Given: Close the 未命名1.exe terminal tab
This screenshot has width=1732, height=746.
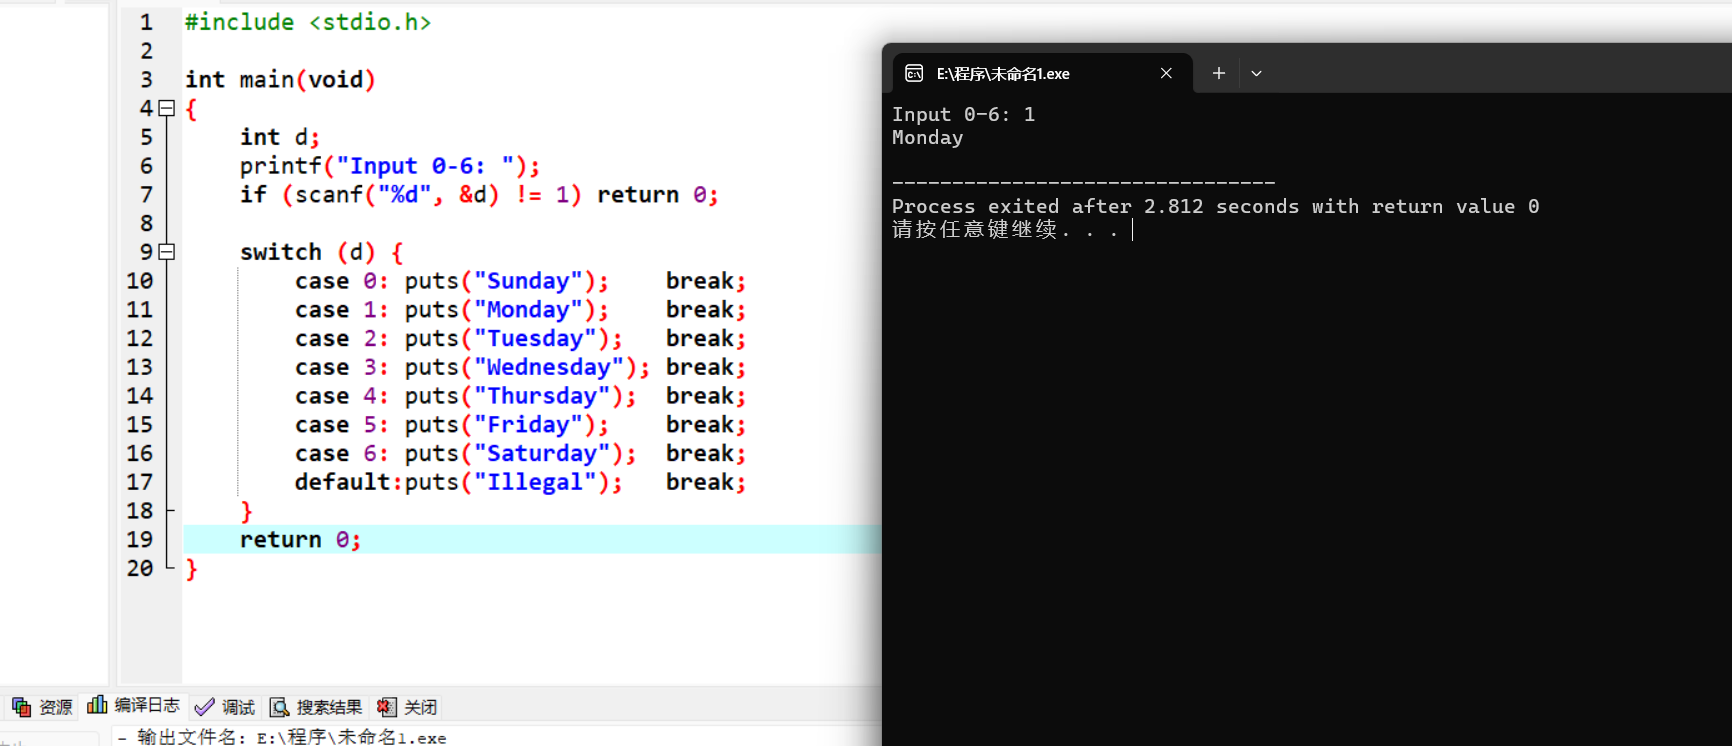Looking at the screenshot, I should (1166, 73).
